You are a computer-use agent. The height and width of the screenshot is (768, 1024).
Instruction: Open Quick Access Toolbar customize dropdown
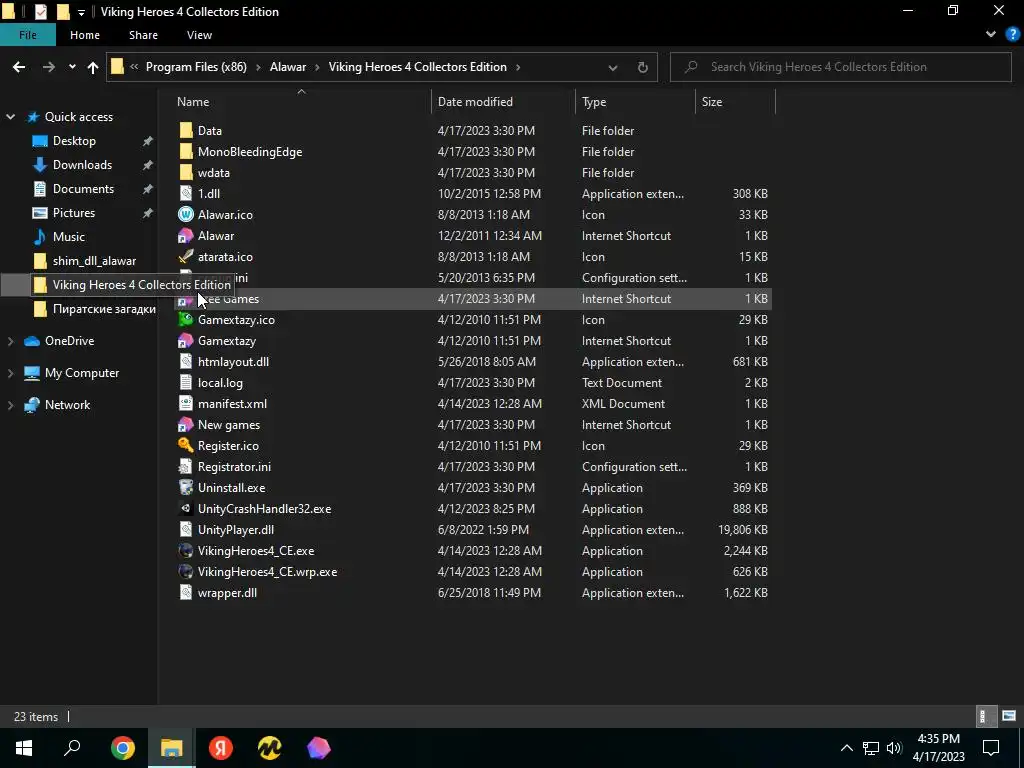[x=81, y=12]
